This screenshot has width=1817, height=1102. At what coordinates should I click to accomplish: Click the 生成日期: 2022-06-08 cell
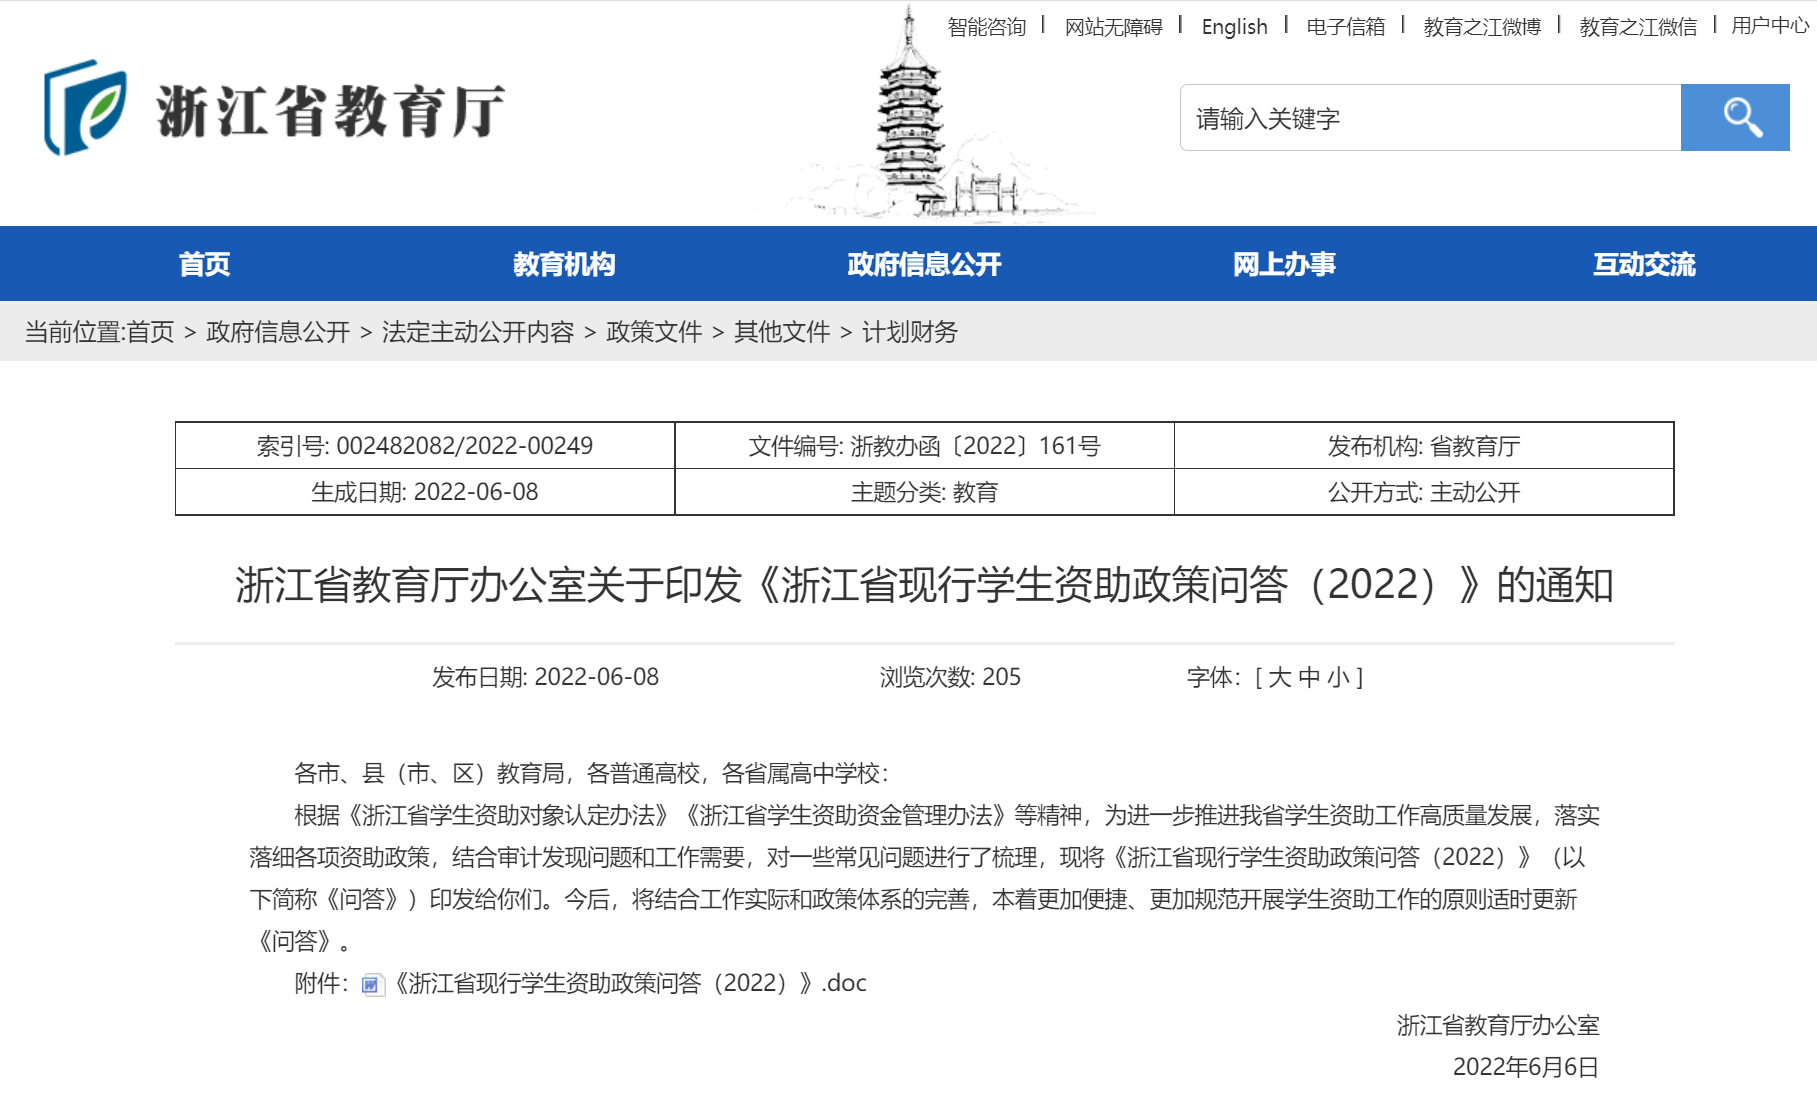(x=425, y=492)
